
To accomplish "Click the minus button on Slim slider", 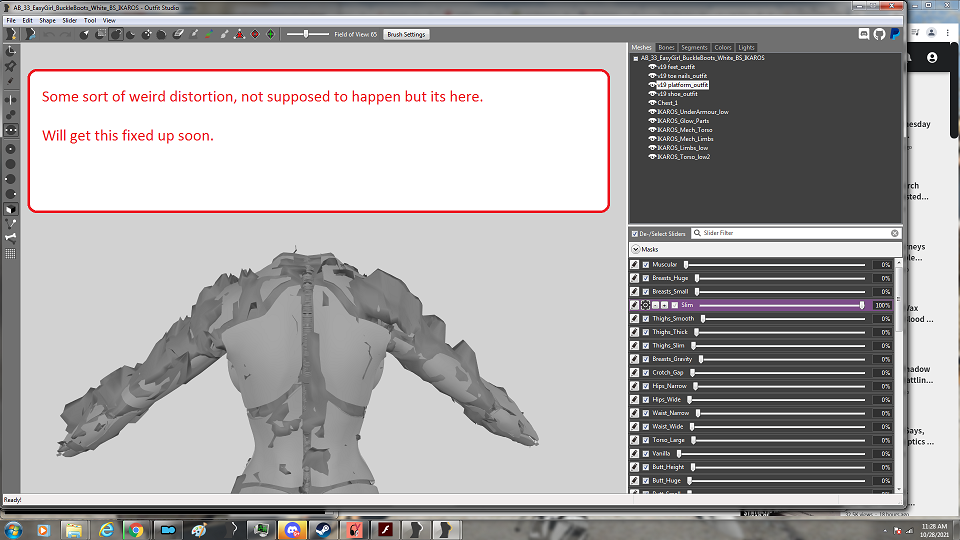I will (655, 305).
